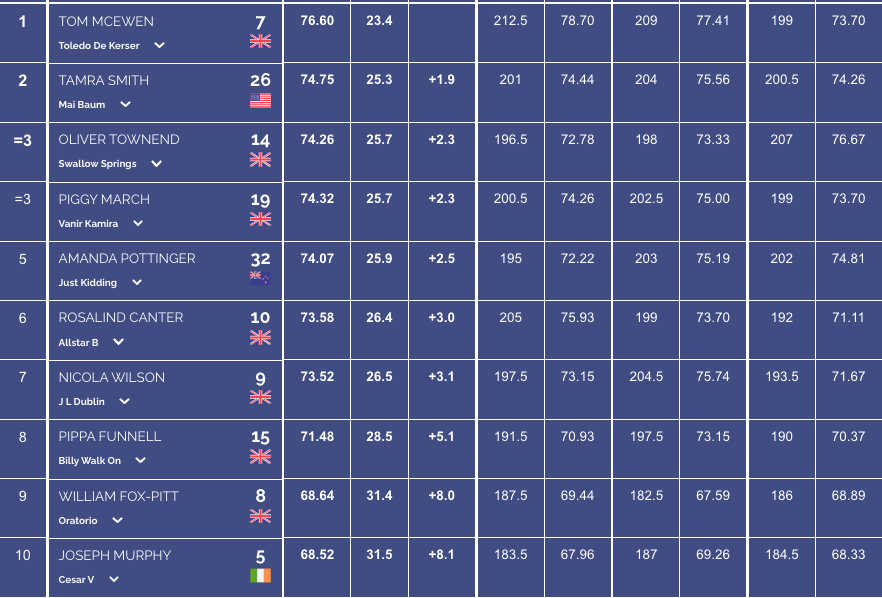
Task: Expand Vanir Kamira details chevron
Action: [138, 223]
